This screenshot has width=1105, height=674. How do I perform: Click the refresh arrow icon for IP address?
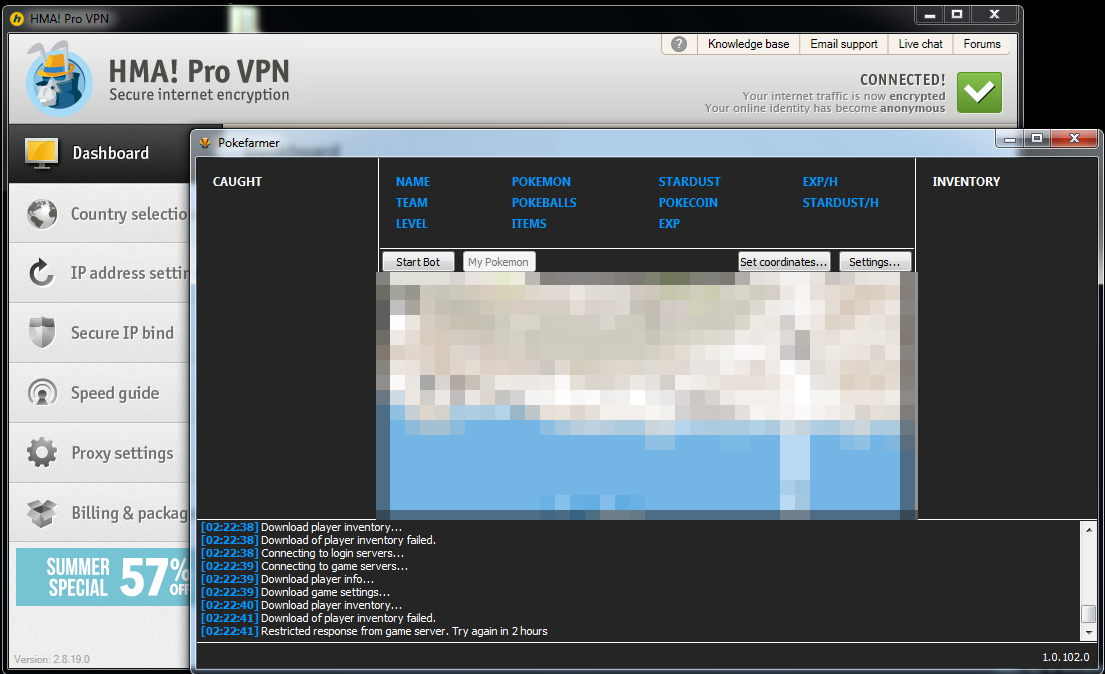42,273
